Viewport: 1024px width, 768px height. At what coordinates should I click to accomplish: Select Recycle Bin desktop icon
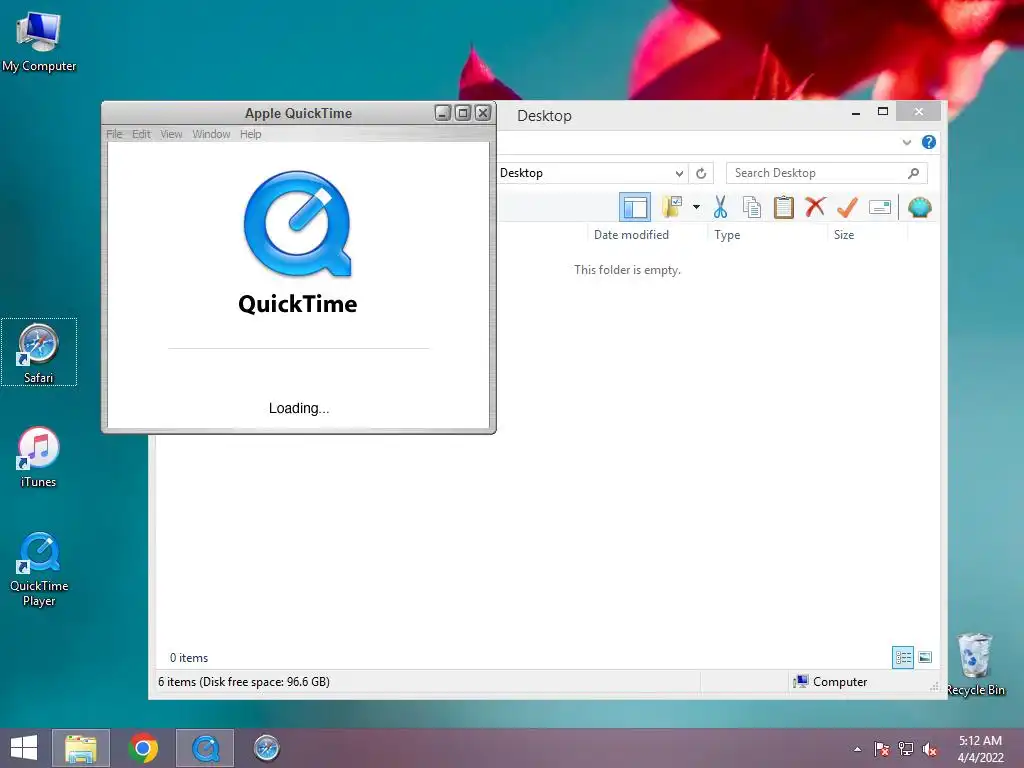tap(975, 664)
